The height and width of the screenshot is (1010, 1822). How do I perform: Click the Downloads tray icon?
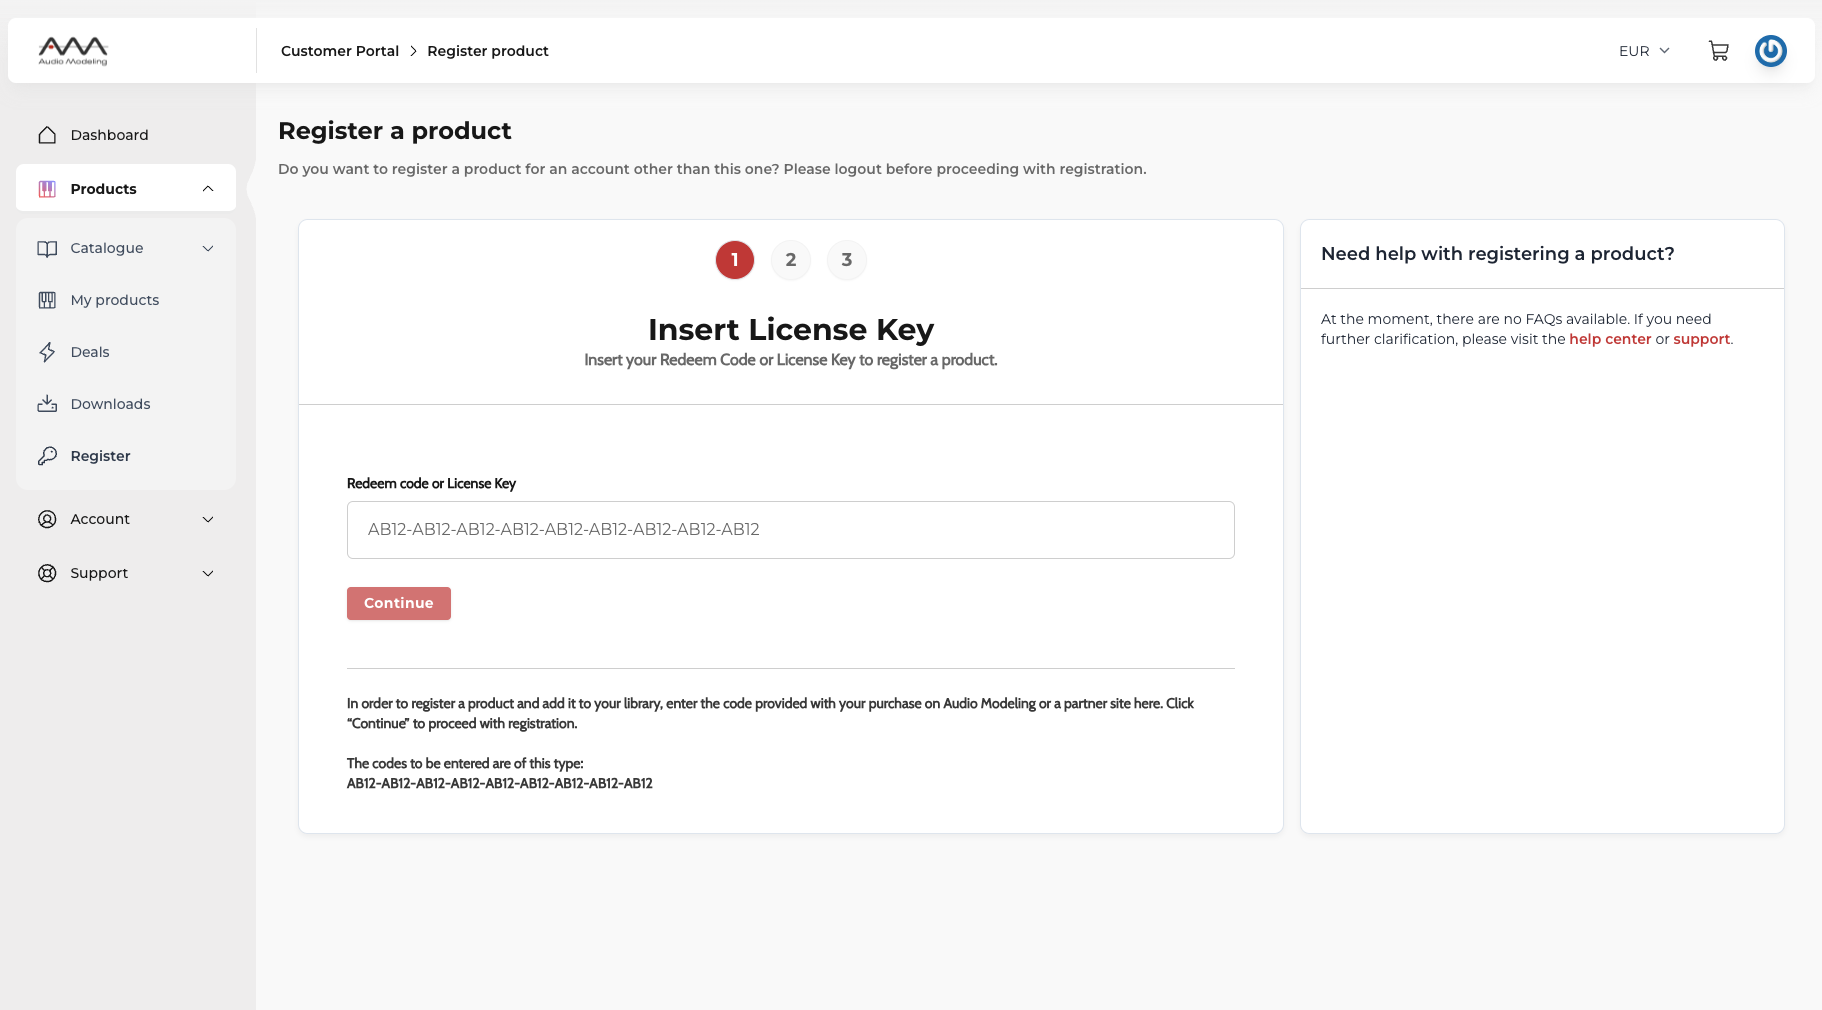tap(47, 404)
